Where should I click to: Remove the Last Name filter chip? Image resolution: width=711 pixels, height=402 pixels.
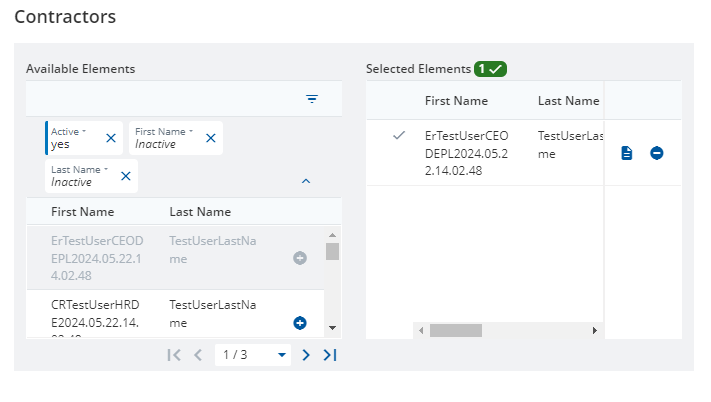(x=126, y=176)
